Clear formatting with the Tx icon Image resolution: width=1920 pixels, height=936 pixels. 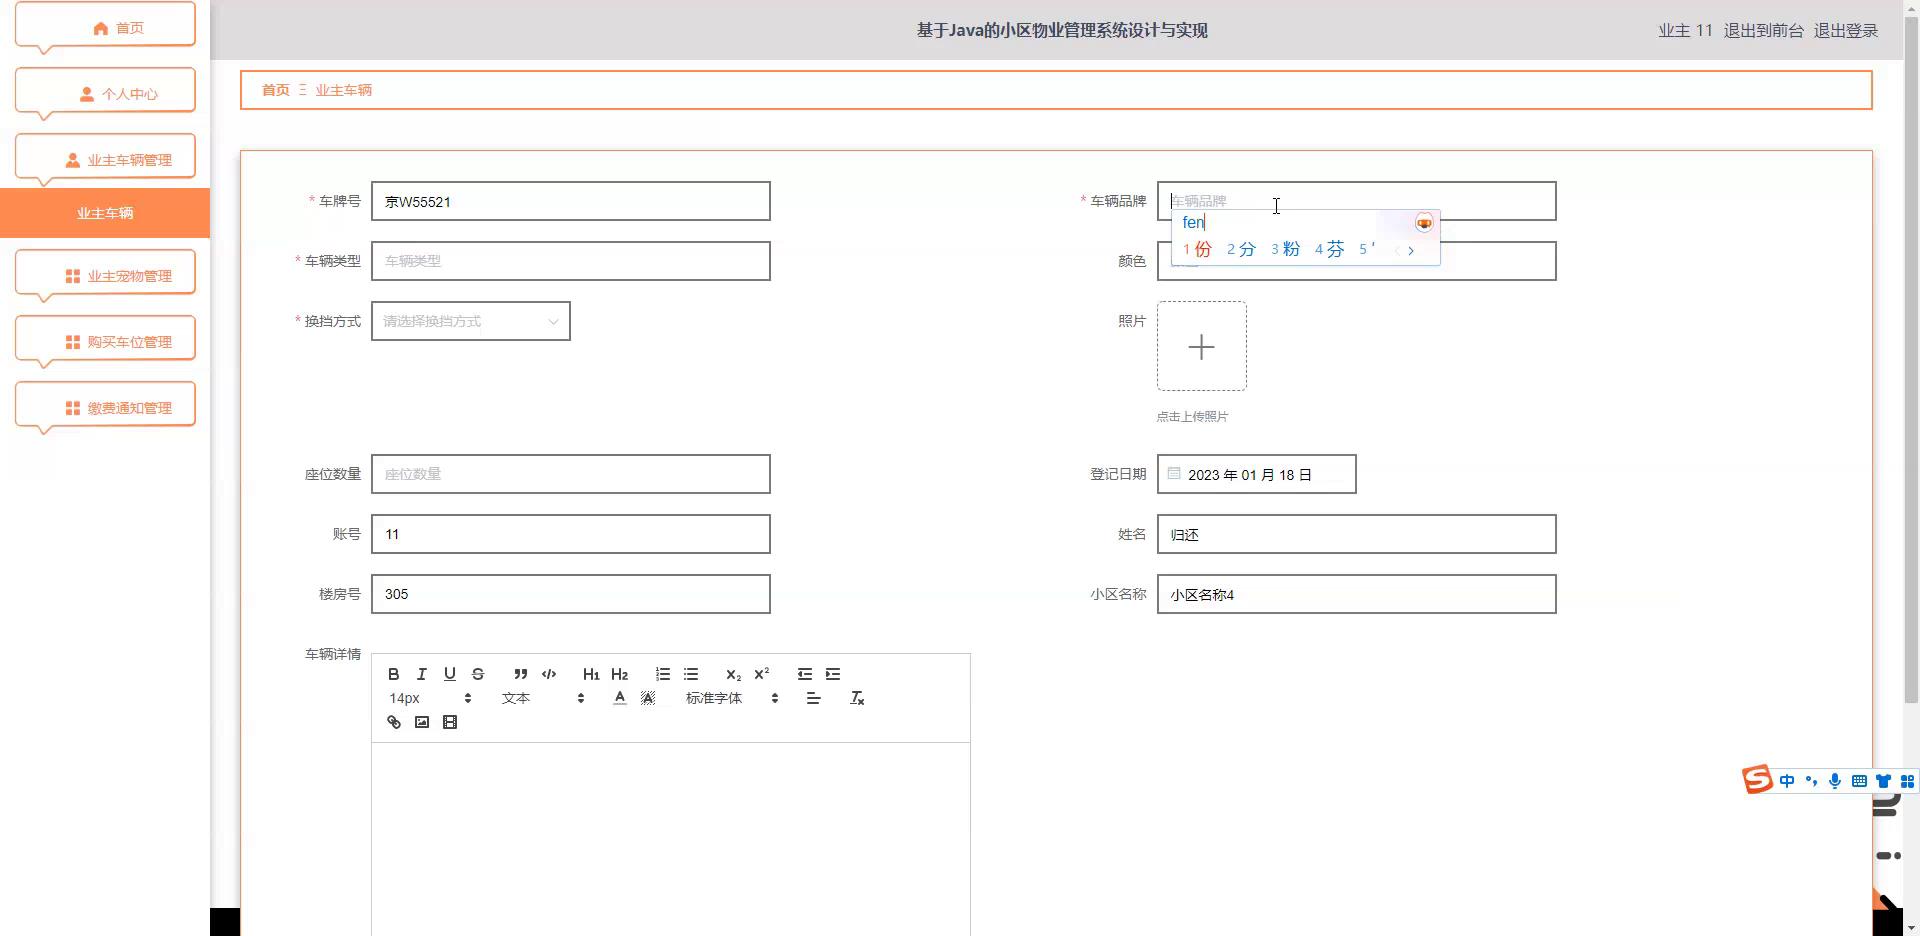pos(856,698)
